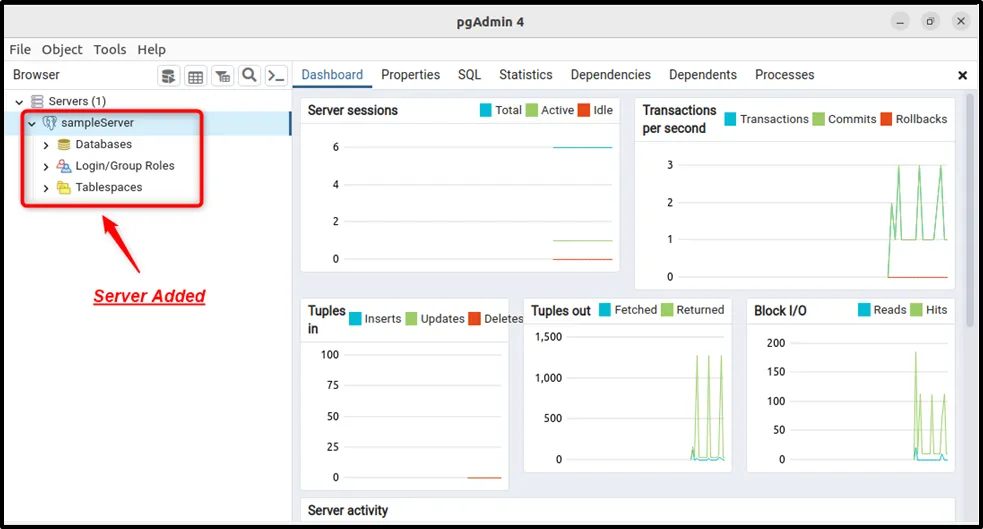The height and width of the screenshot is (529, 983).
Task: Open the Object menu
Action: (62, 49)
